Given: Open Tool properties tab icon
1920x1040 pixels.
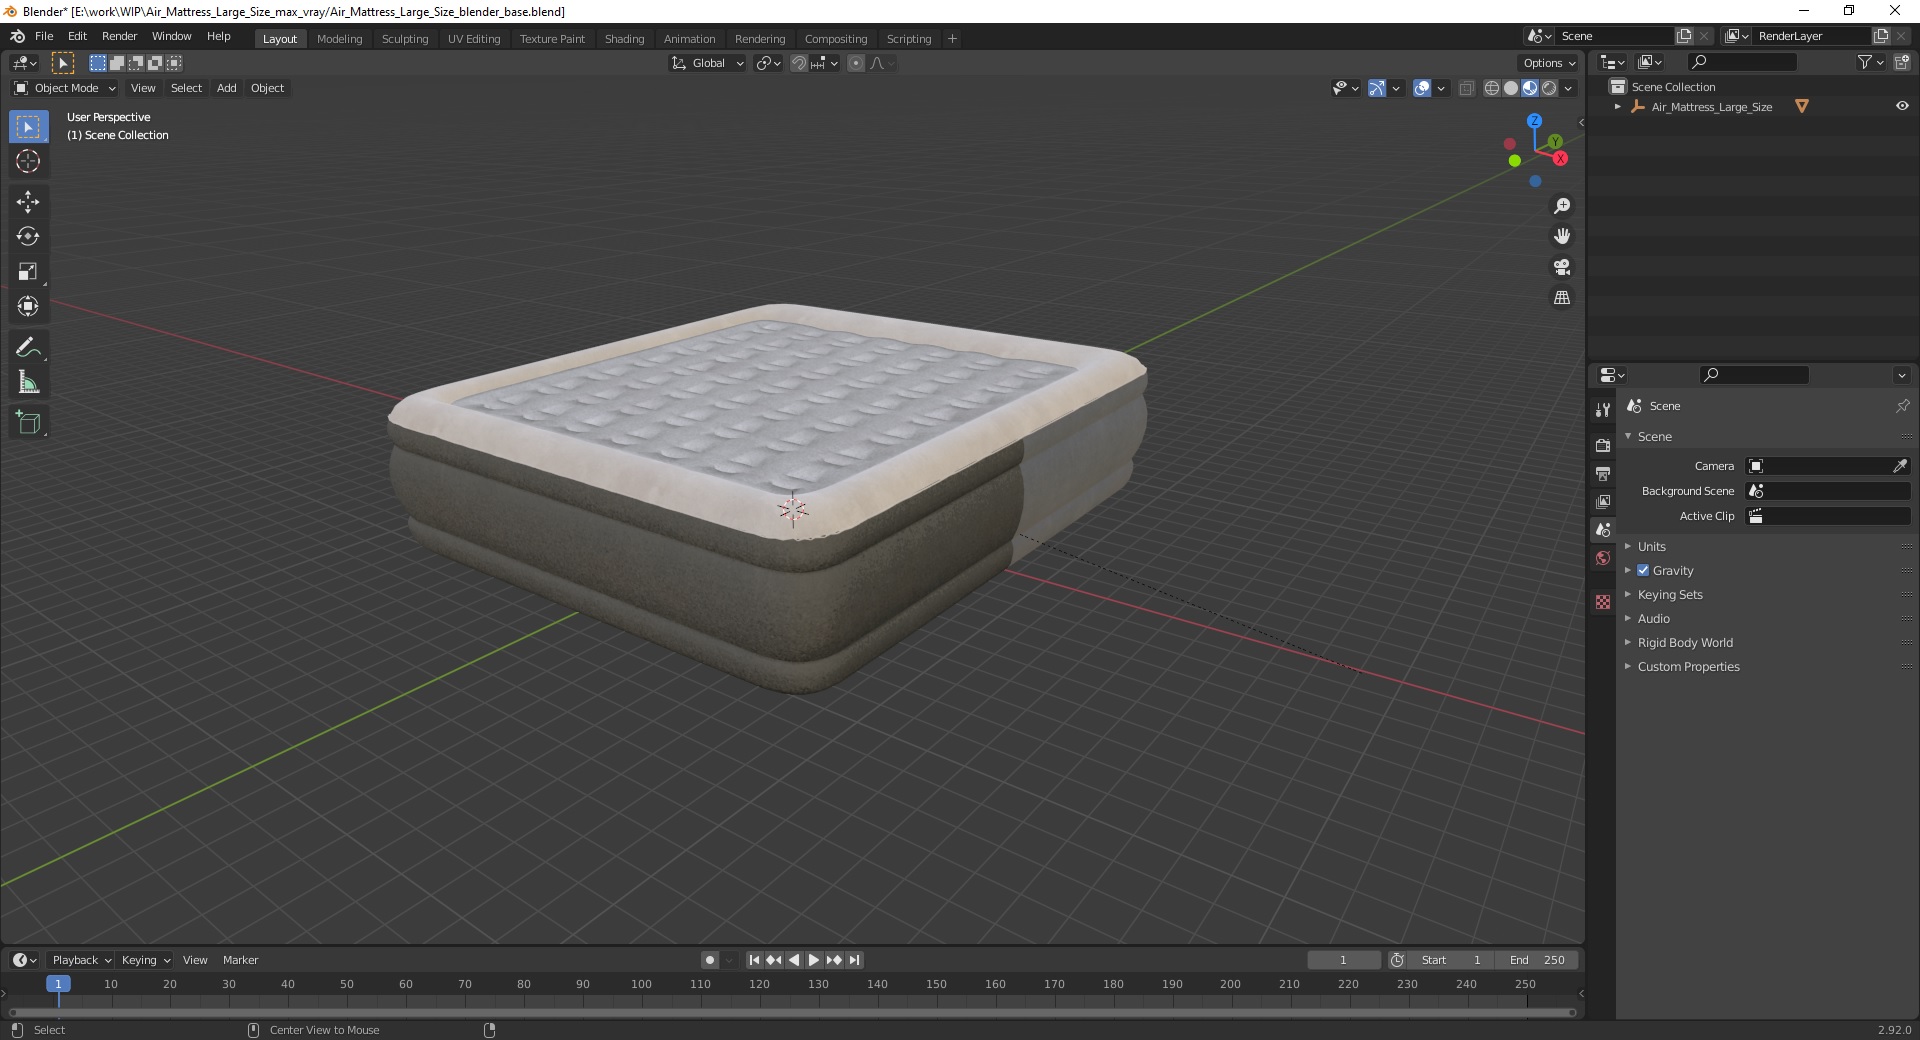Looking at the screenshot, I should tap(1603, 409).
